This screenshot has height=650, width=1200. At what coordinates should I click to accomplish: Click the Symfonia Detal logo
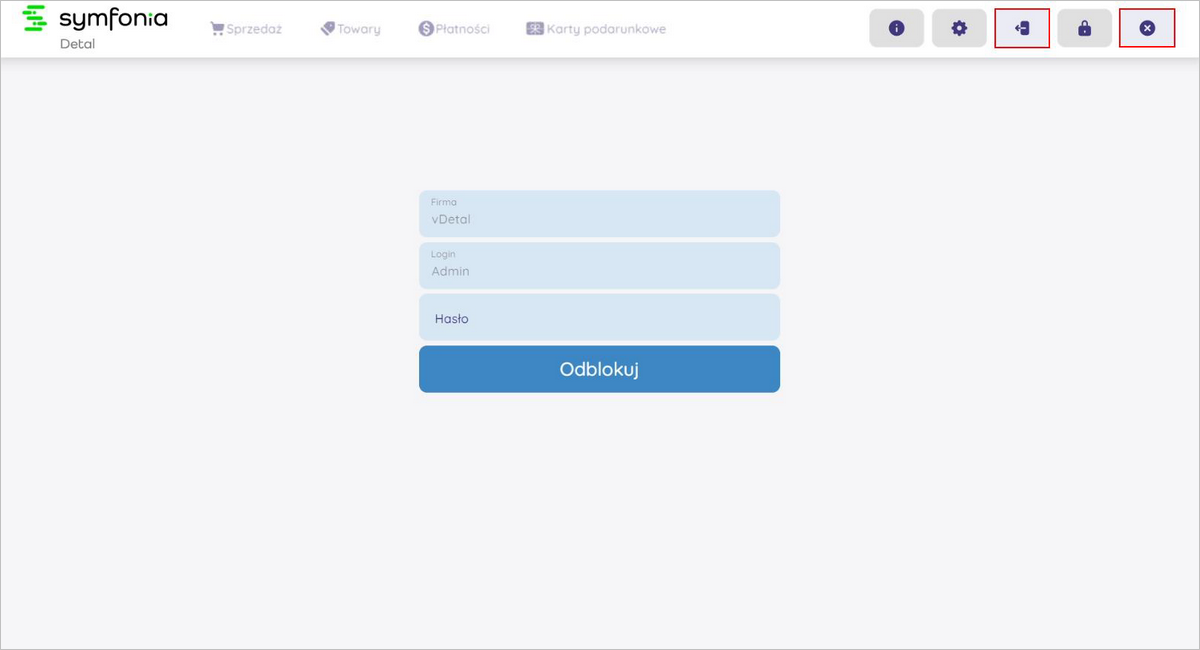coord(95,27)
